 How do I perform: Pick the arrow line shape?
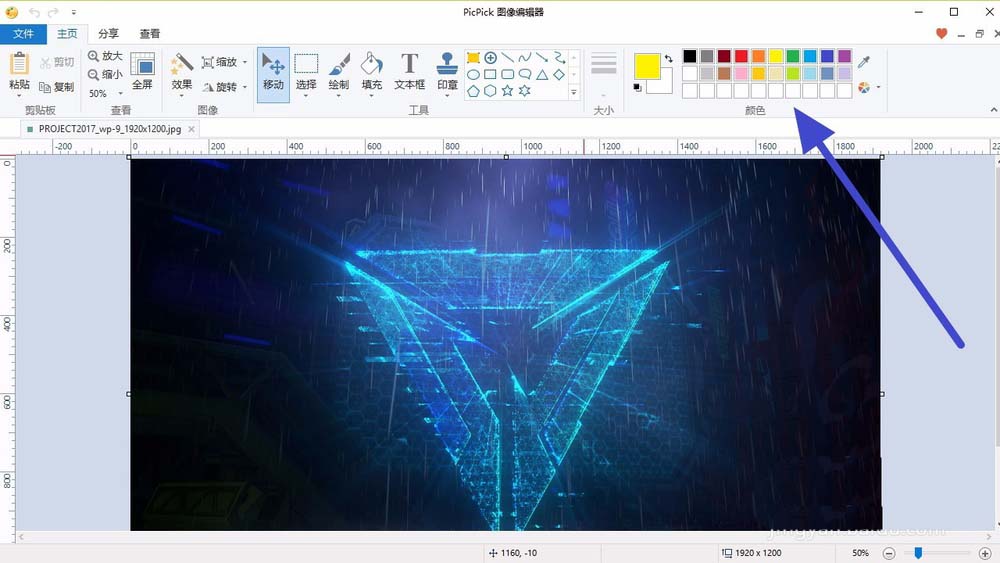[542, 58]
